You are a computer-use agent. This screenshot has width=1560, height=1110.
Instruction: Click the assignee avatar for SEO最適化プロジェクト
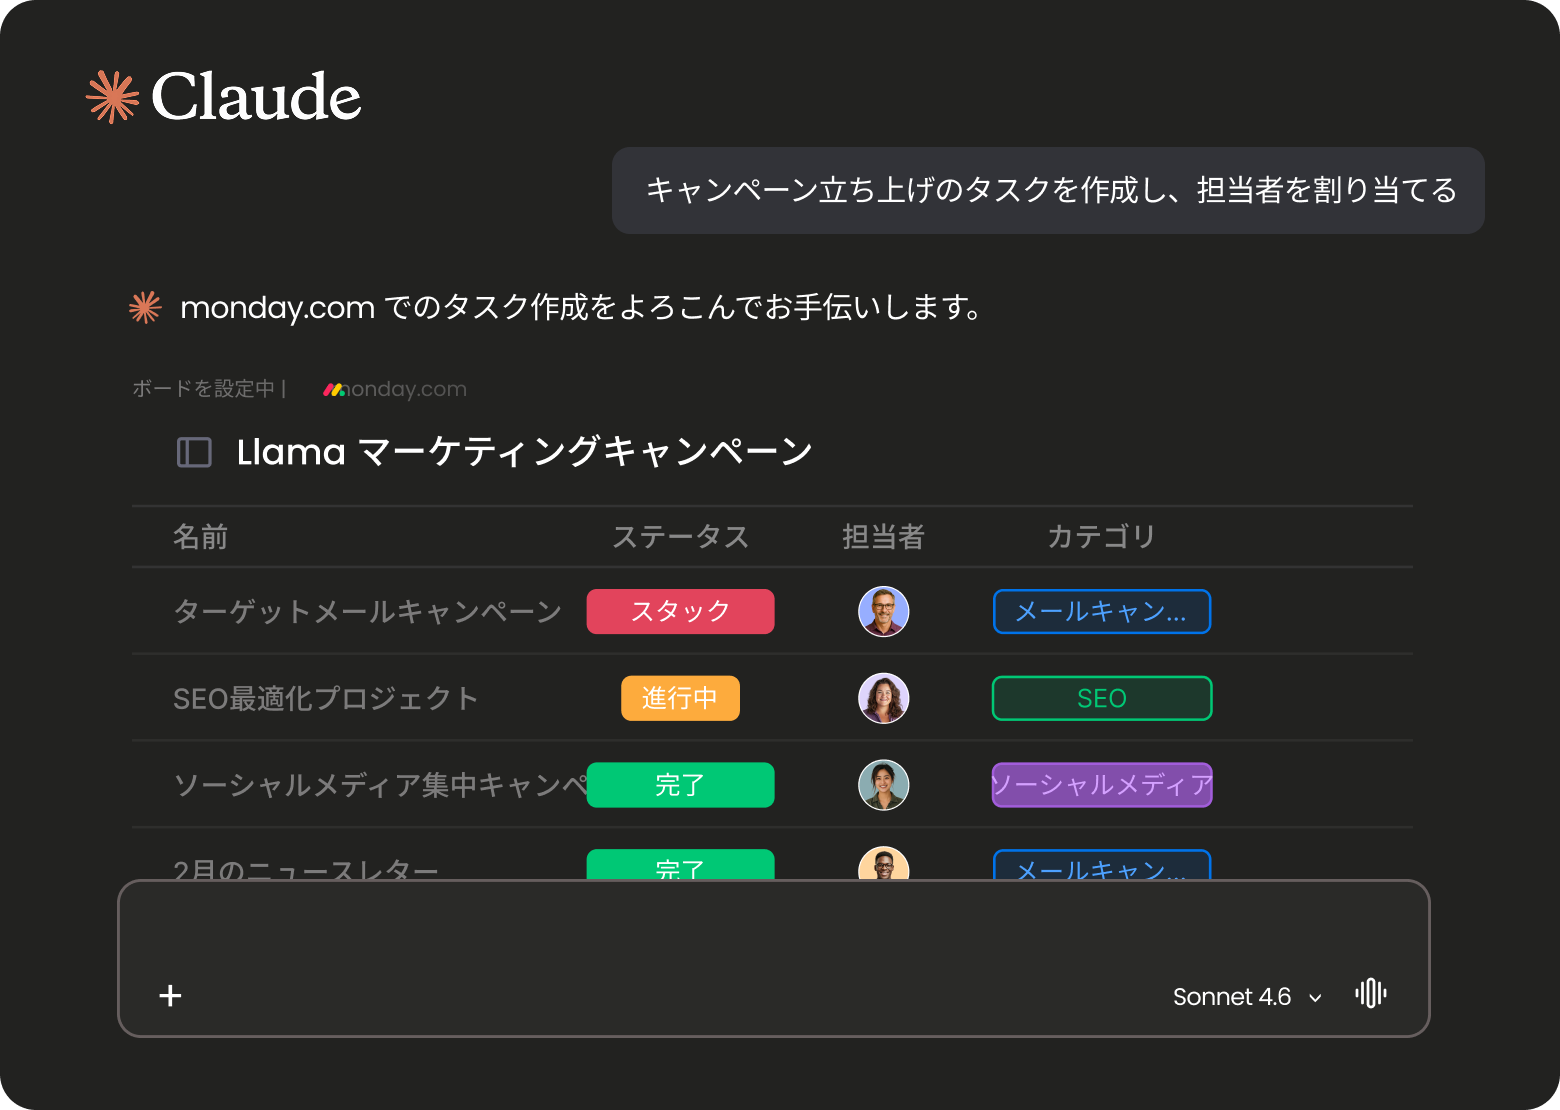[x=884, y=698]
